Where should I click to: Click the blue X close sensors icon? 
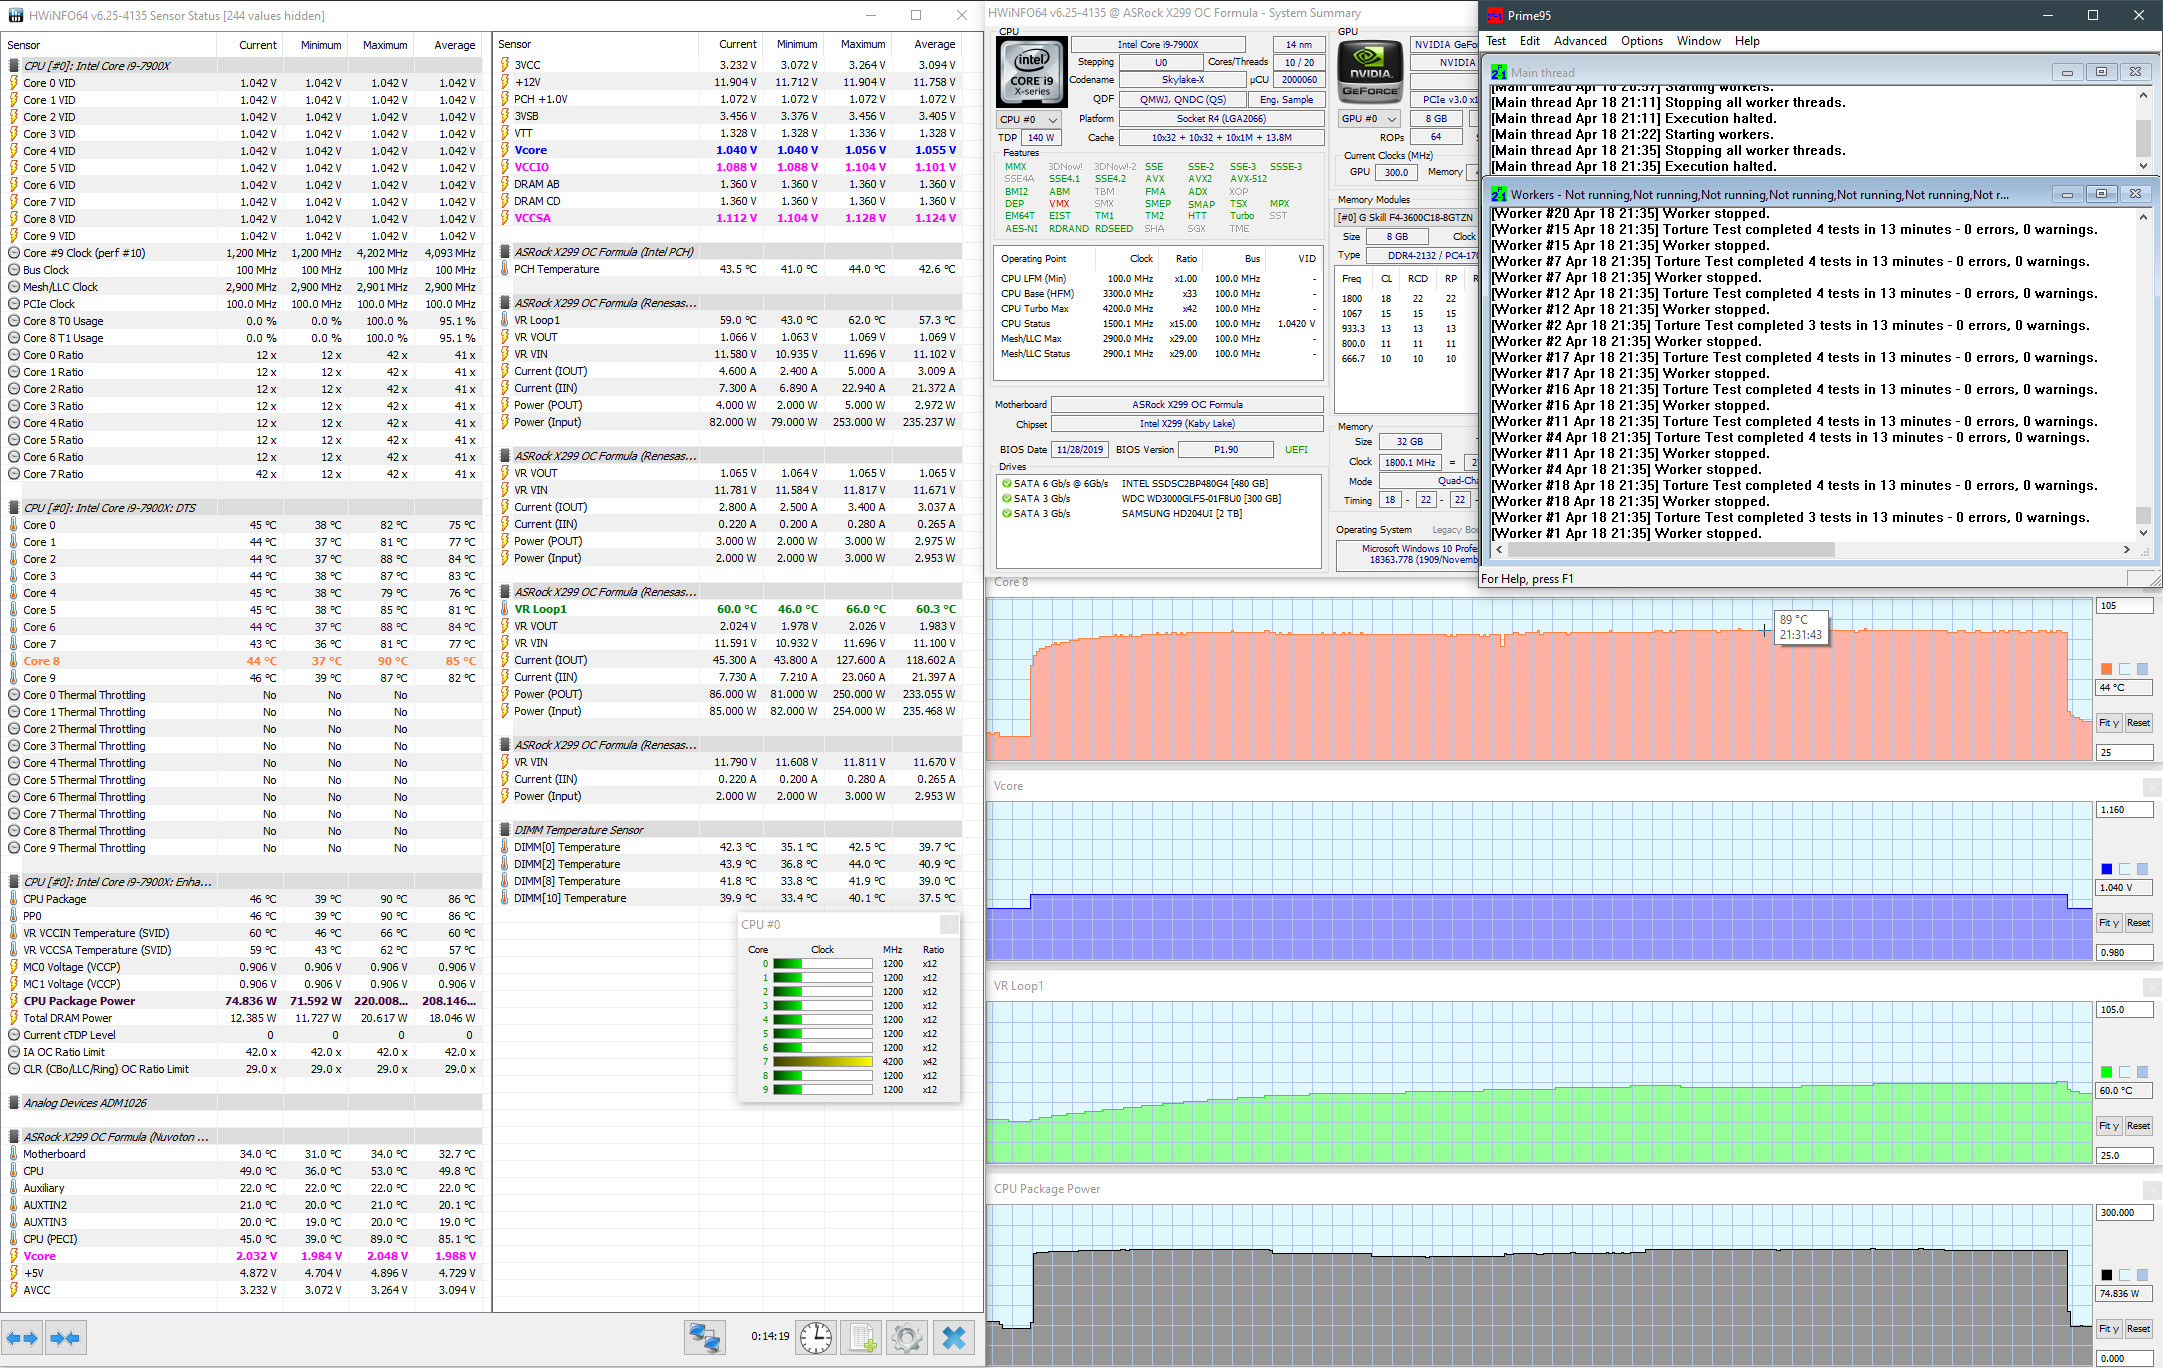coord(953,1338)
